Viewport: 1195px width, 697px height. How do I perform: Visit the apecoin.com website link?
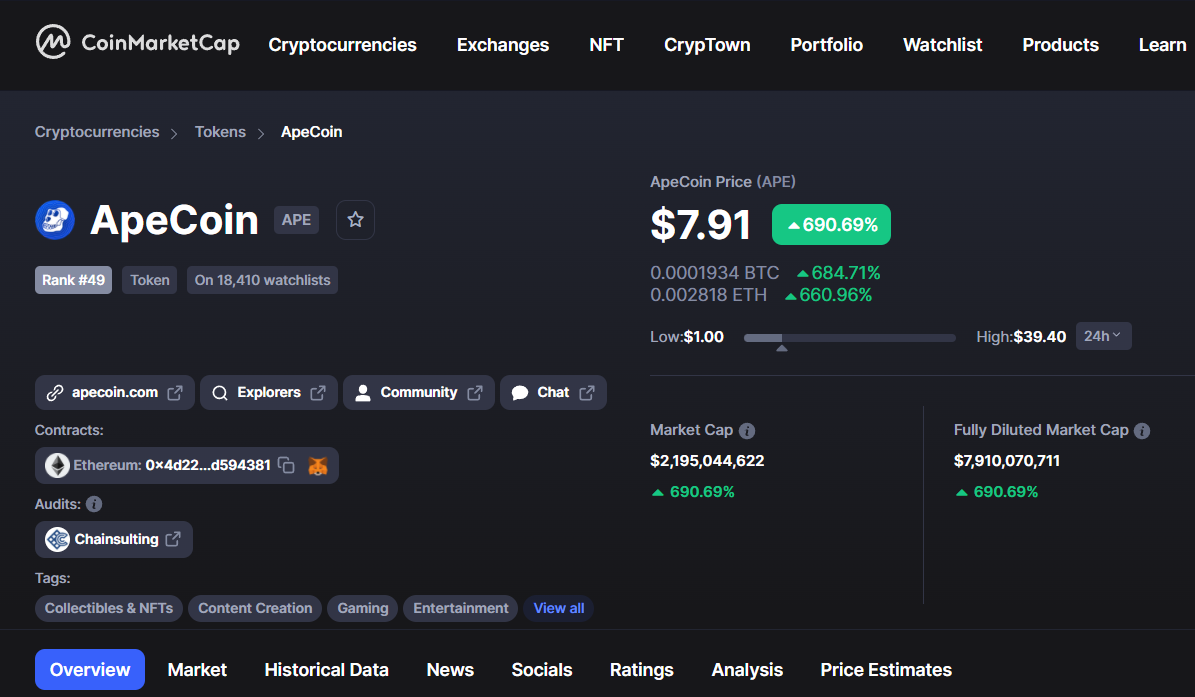[x=115, y=392]
